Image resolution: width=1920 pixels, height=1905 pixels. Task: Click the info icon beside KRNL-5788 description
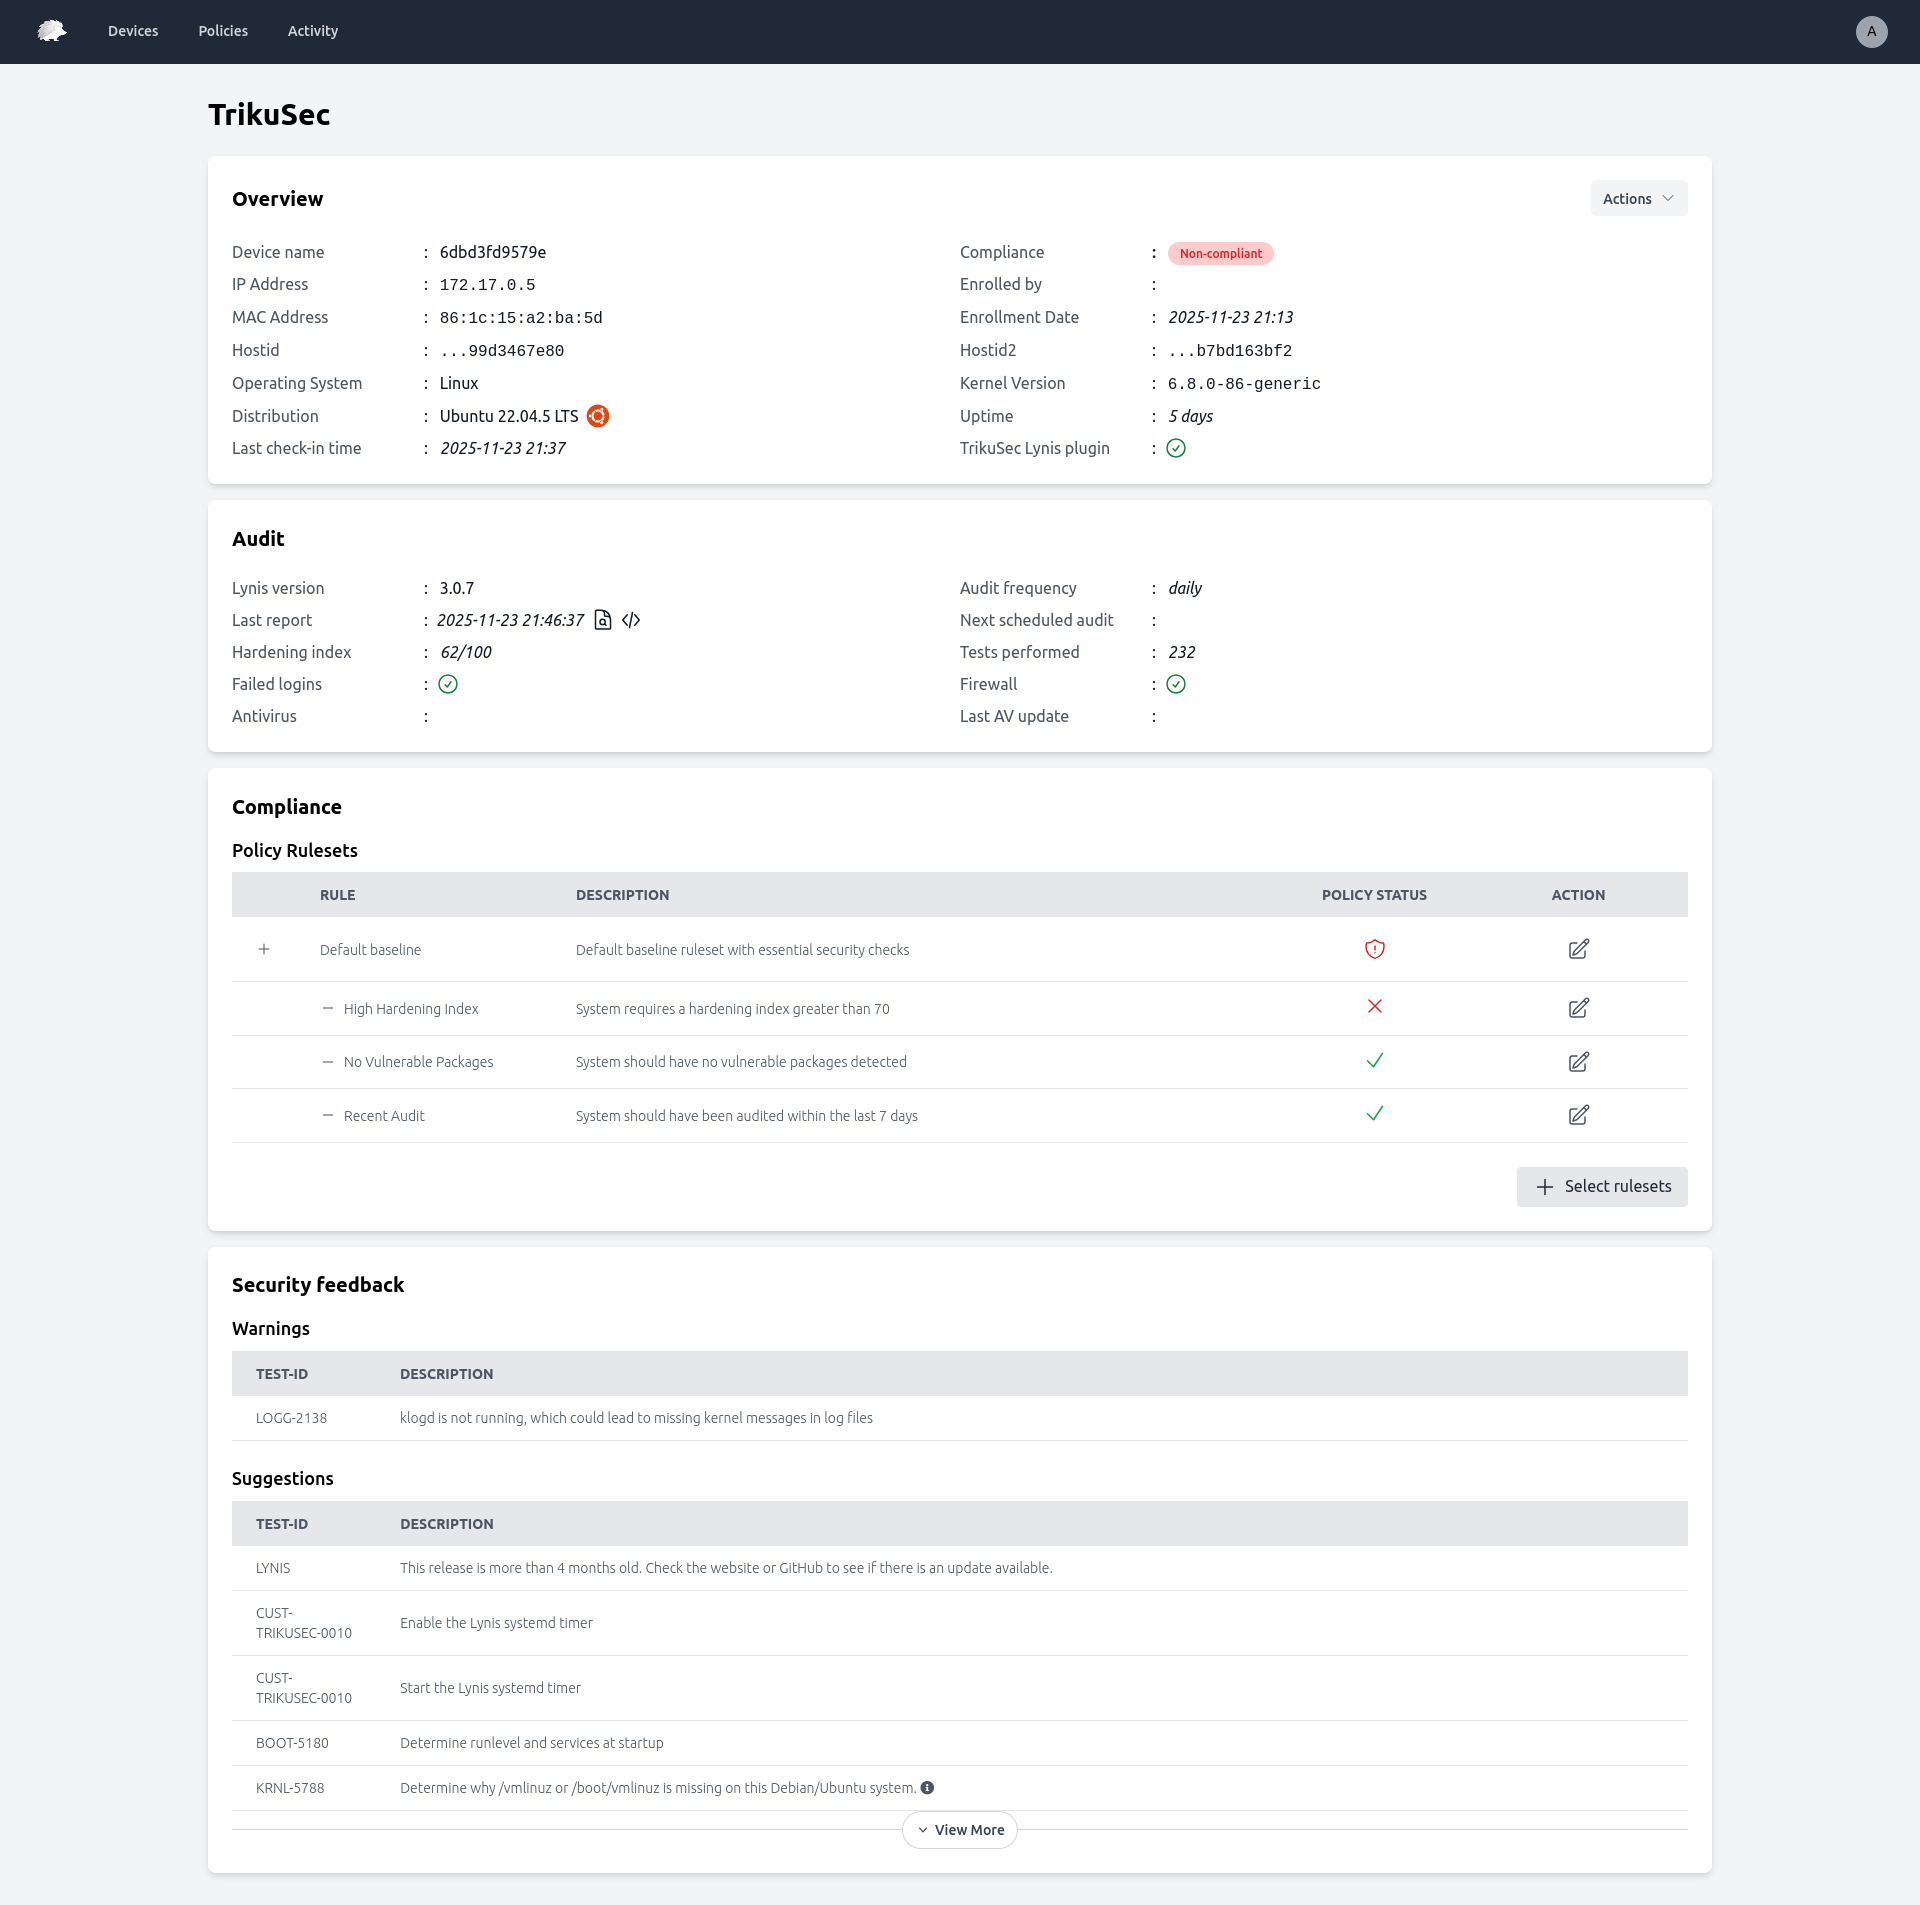tap(928, 1787)
